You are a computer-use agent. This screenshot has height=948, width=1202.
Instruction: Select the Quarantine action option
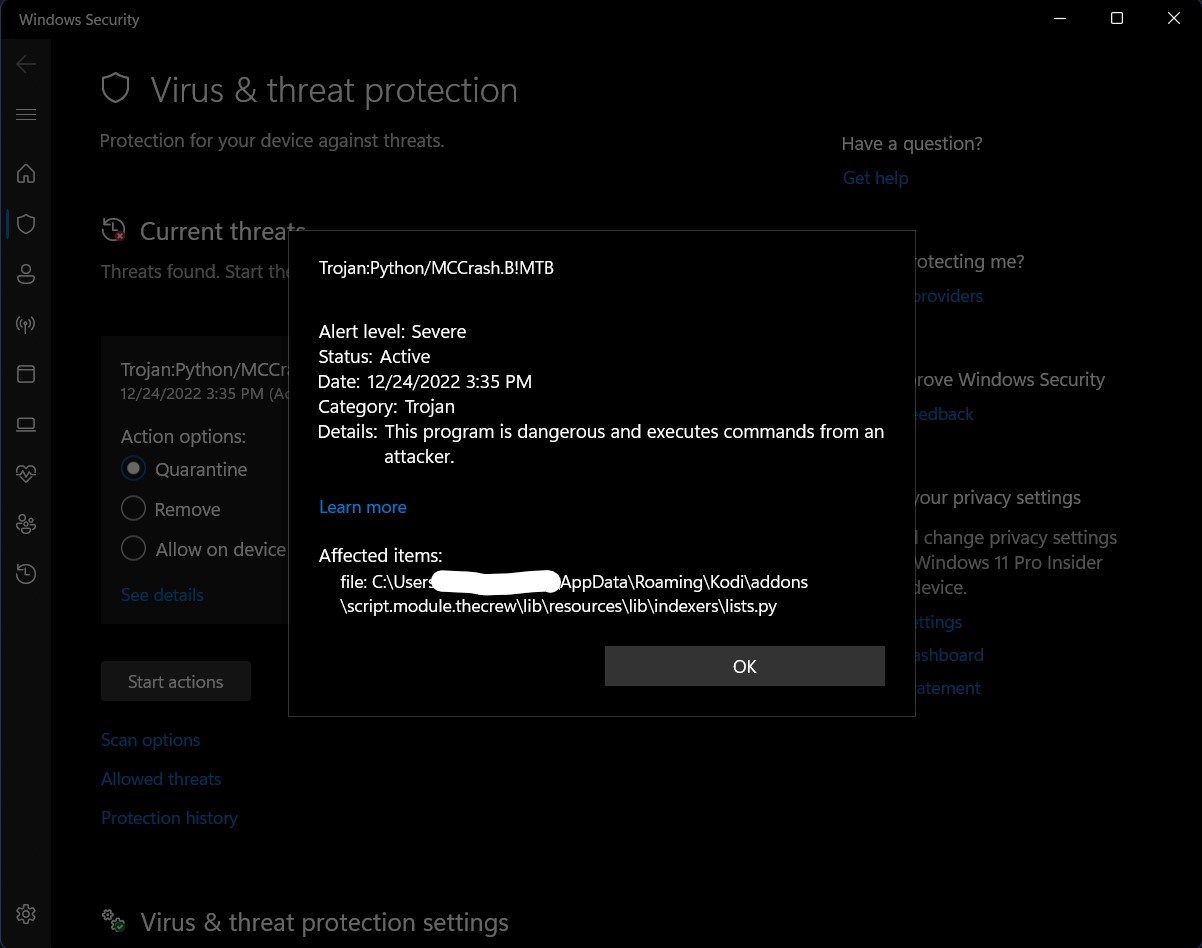pos(131,469)
